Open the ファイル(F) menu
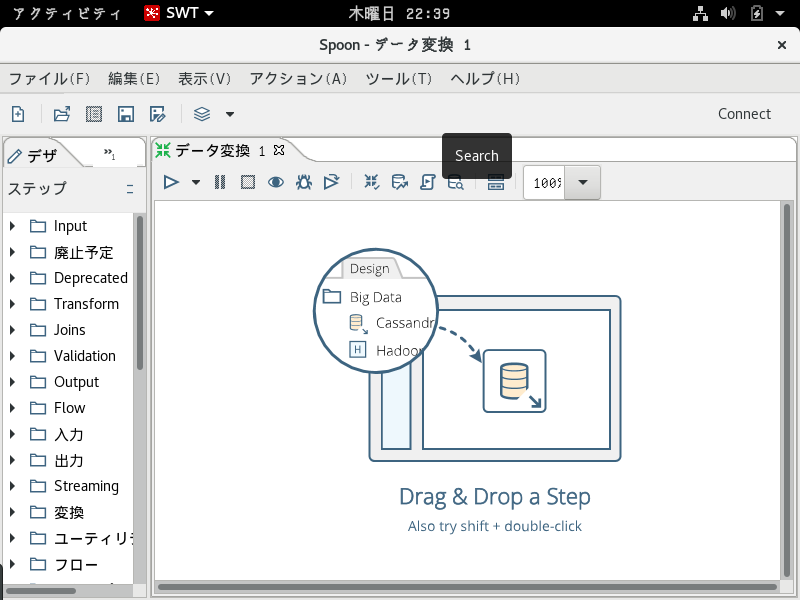Viewport: 800px width, 600px height. point(49,79)
